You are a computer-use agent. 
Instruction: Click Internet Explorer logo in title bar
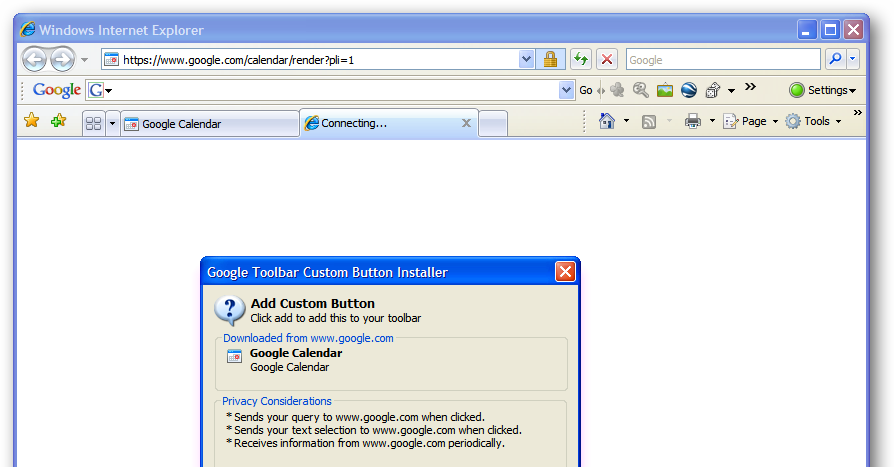(27, 30)
